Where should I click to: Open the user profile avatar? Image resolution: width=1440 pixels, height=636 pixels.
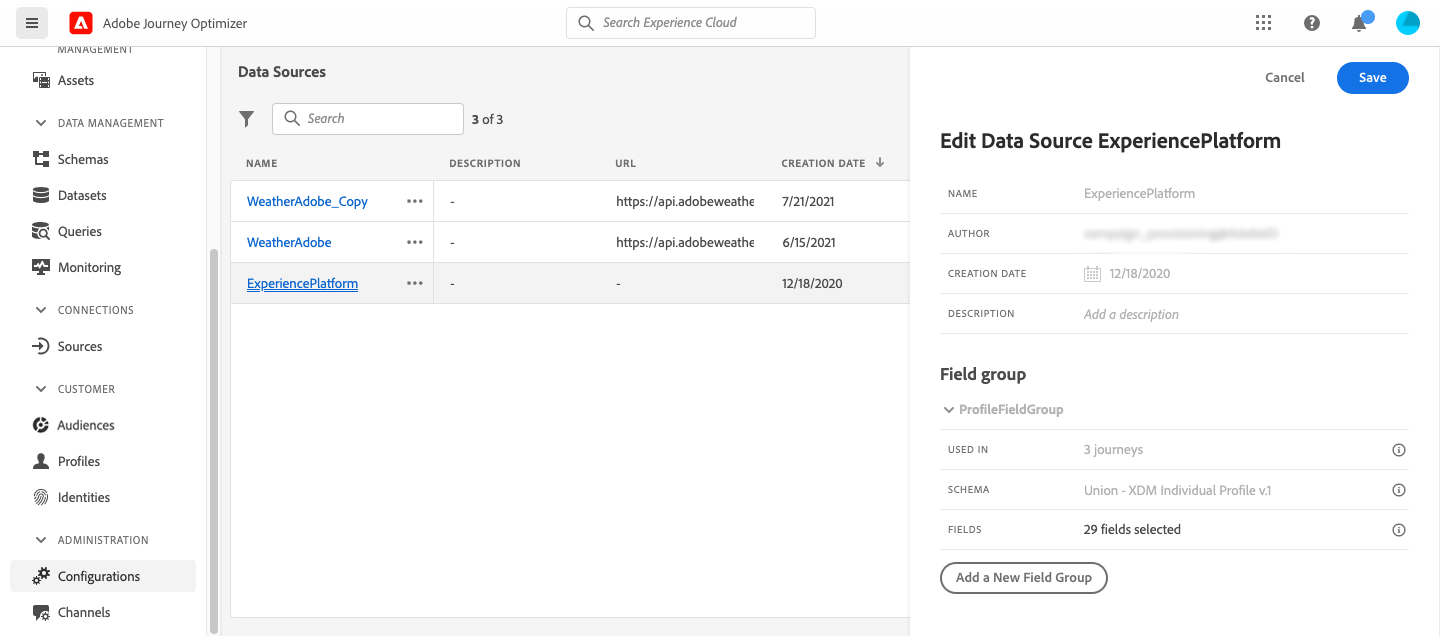(1407, 23)
